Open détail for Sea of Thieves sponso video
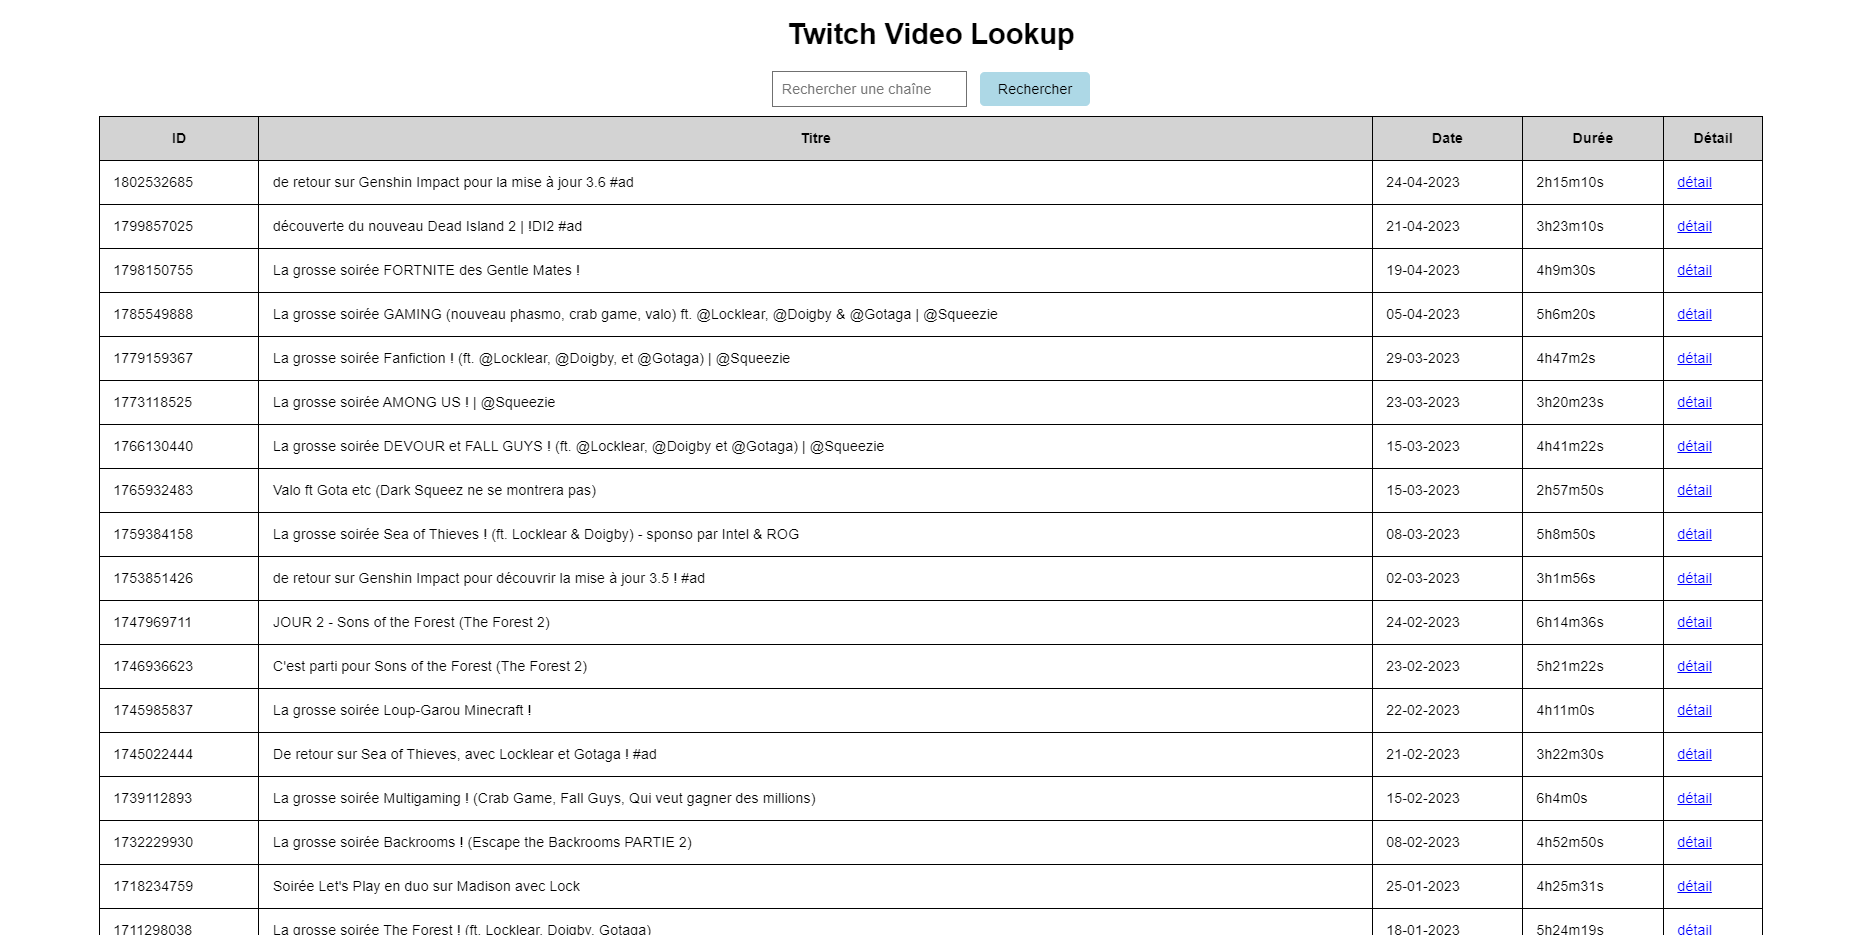 pos(1694,534)
